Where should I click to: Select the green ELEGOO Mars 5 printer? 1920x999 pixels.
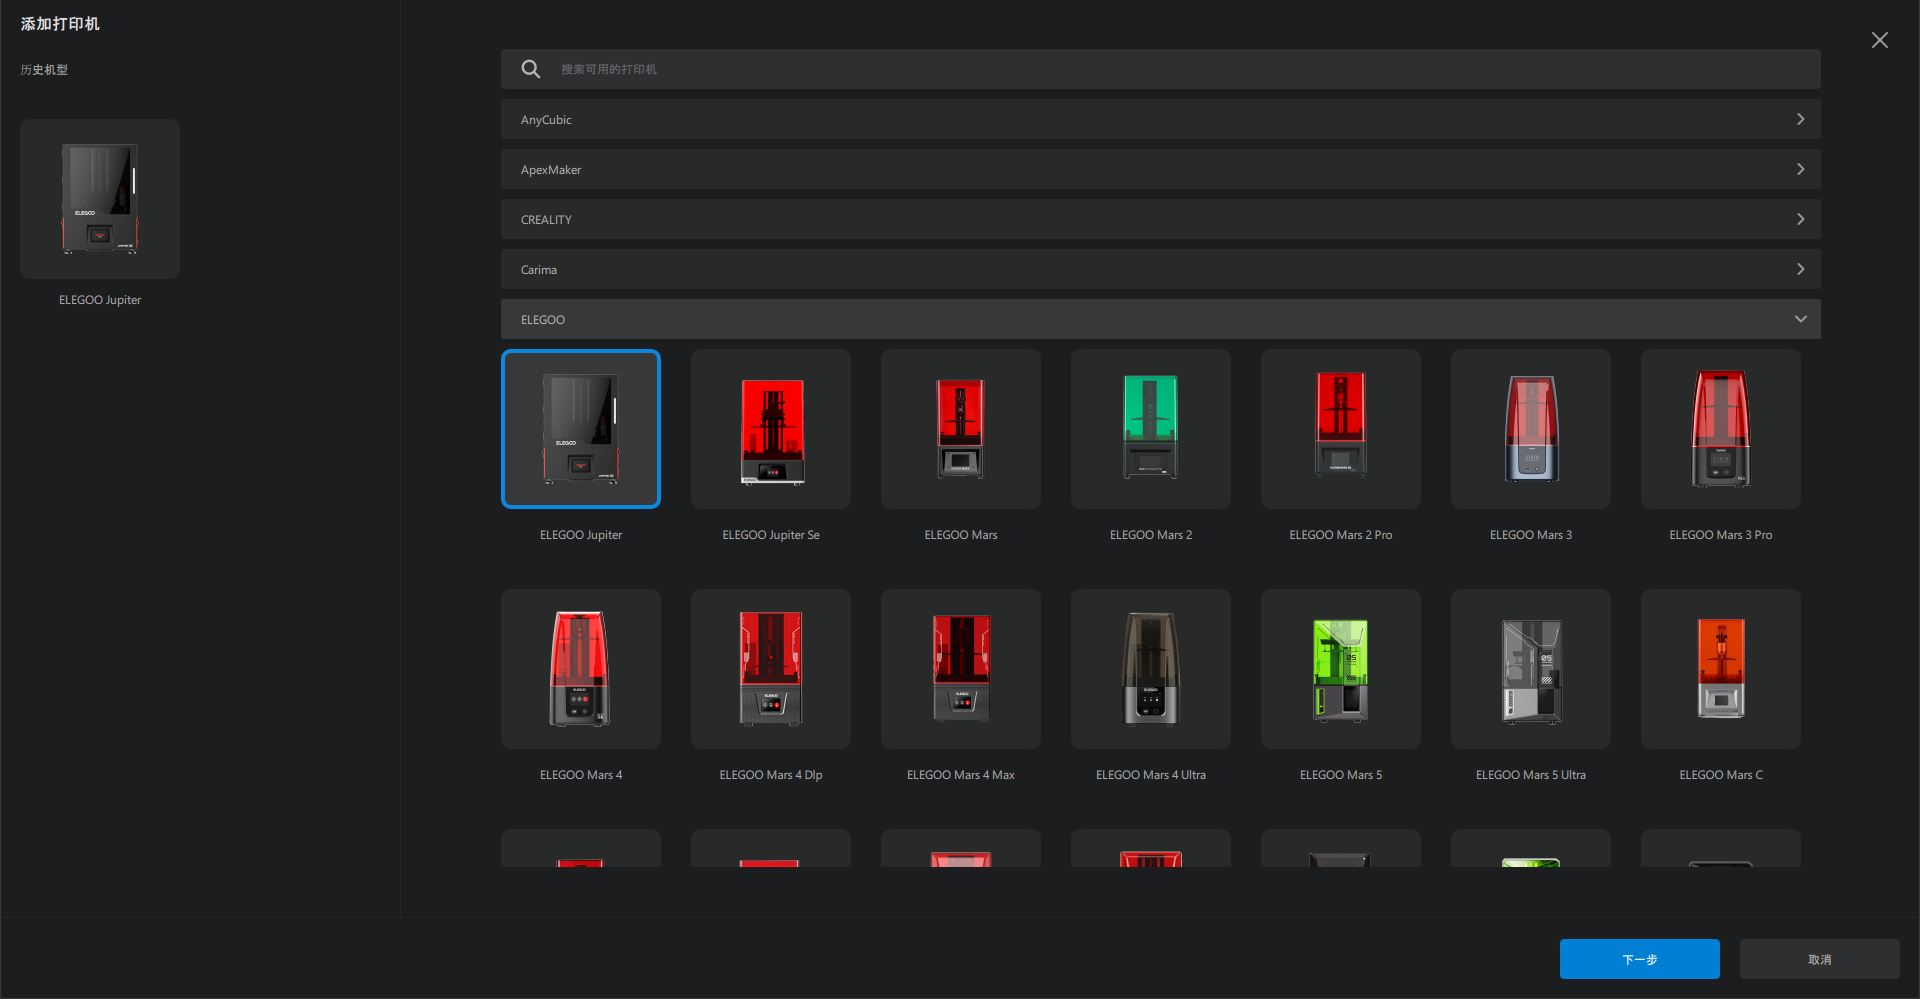(x=1341, y=669)
